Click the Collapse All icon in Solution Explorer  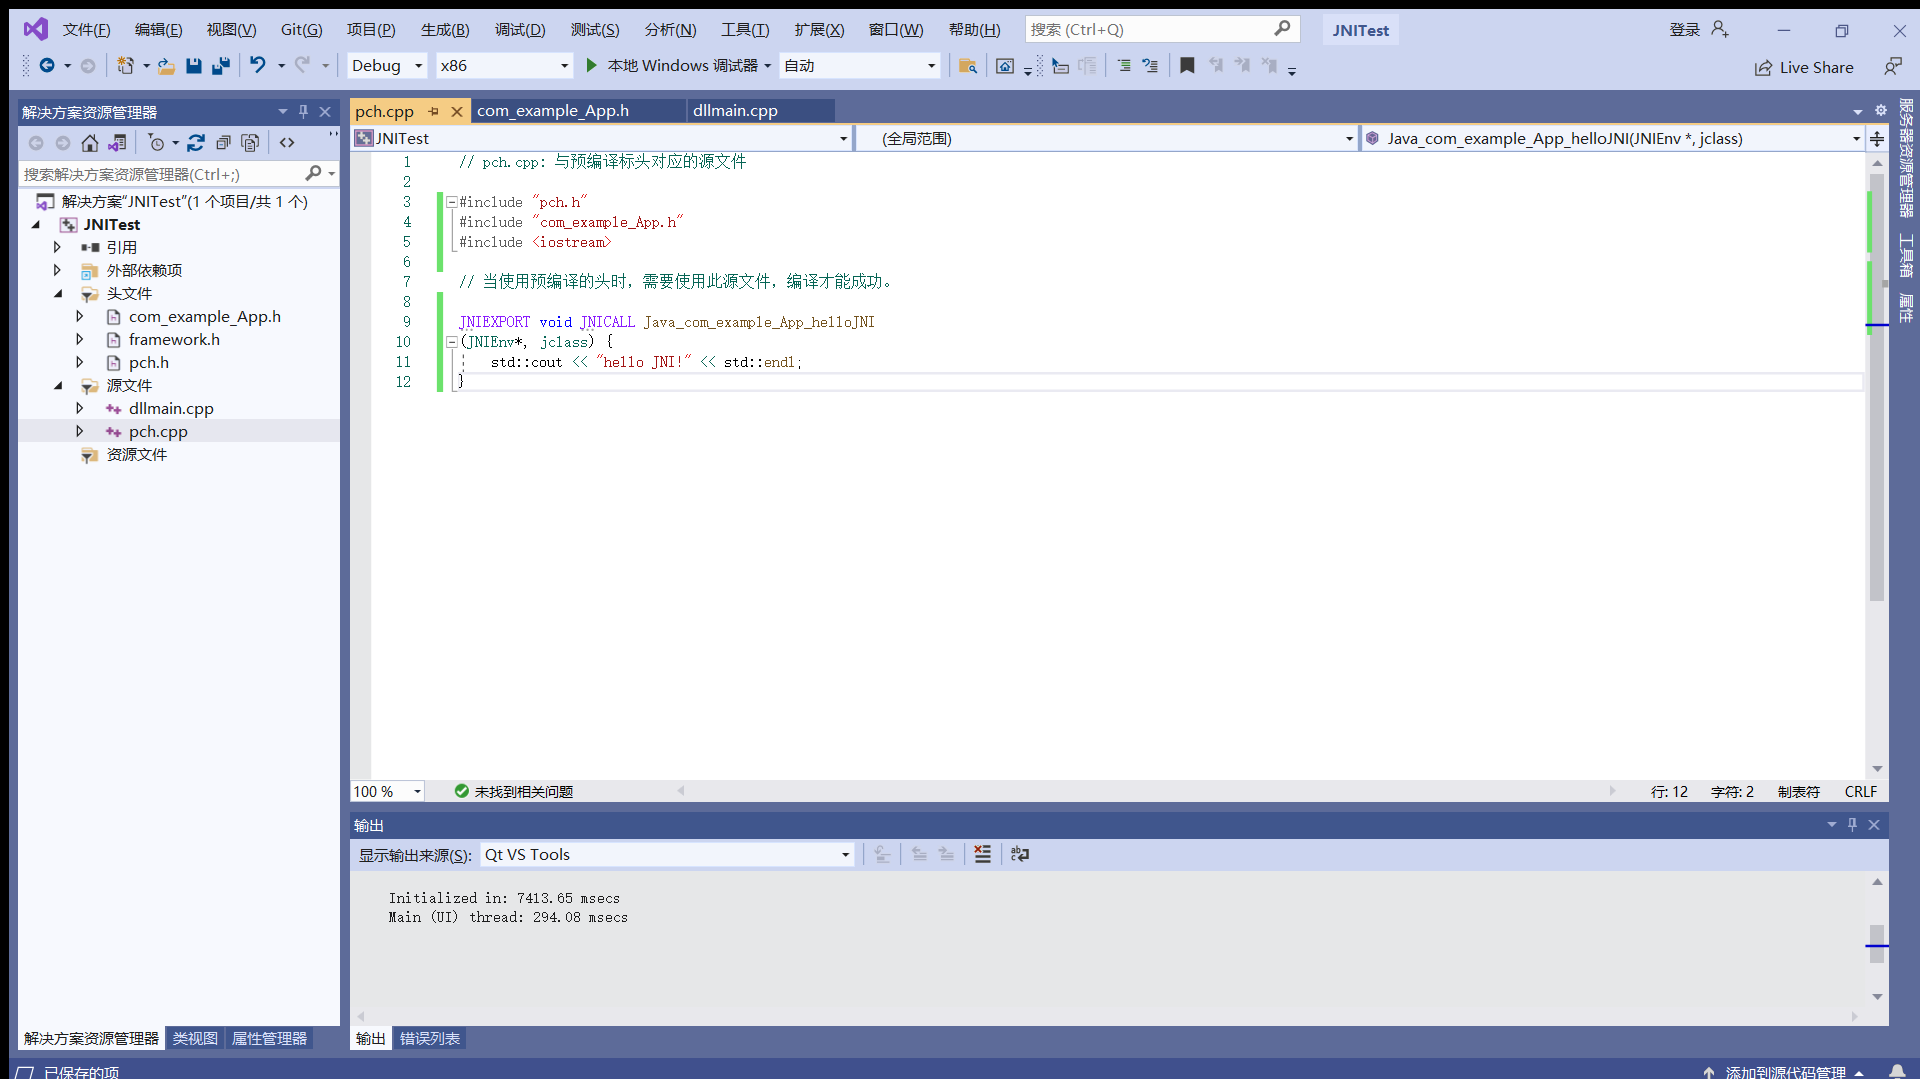[224, 142]
